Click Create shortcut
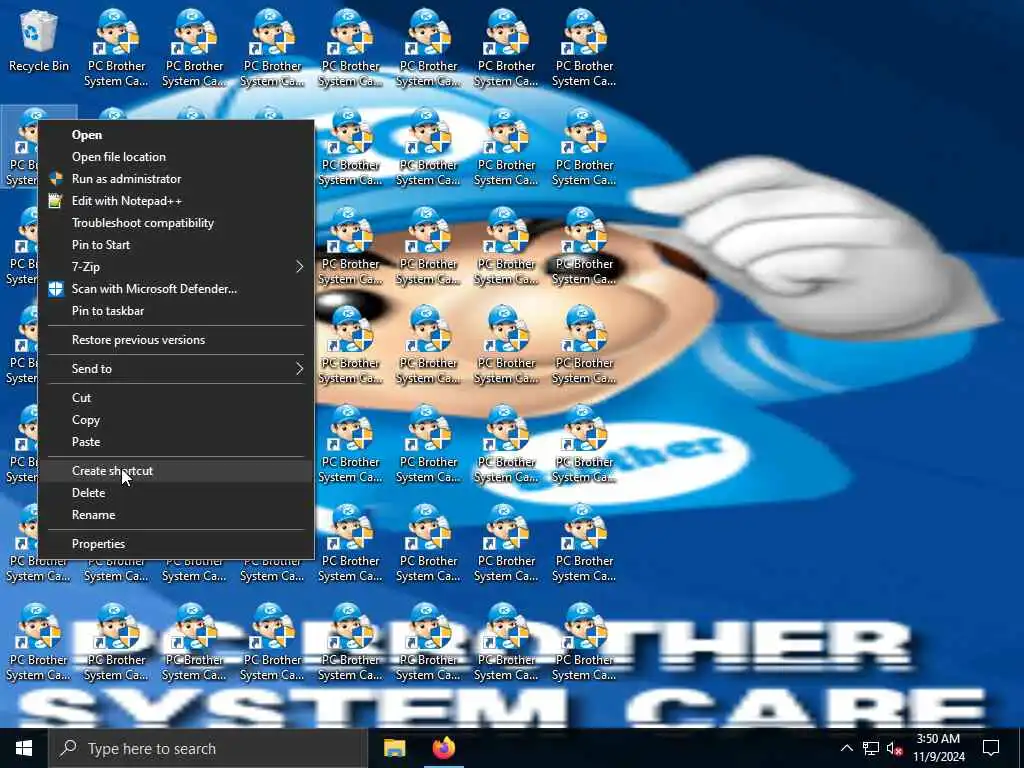The image size is (1024, 768). click(x=176, y=471)
